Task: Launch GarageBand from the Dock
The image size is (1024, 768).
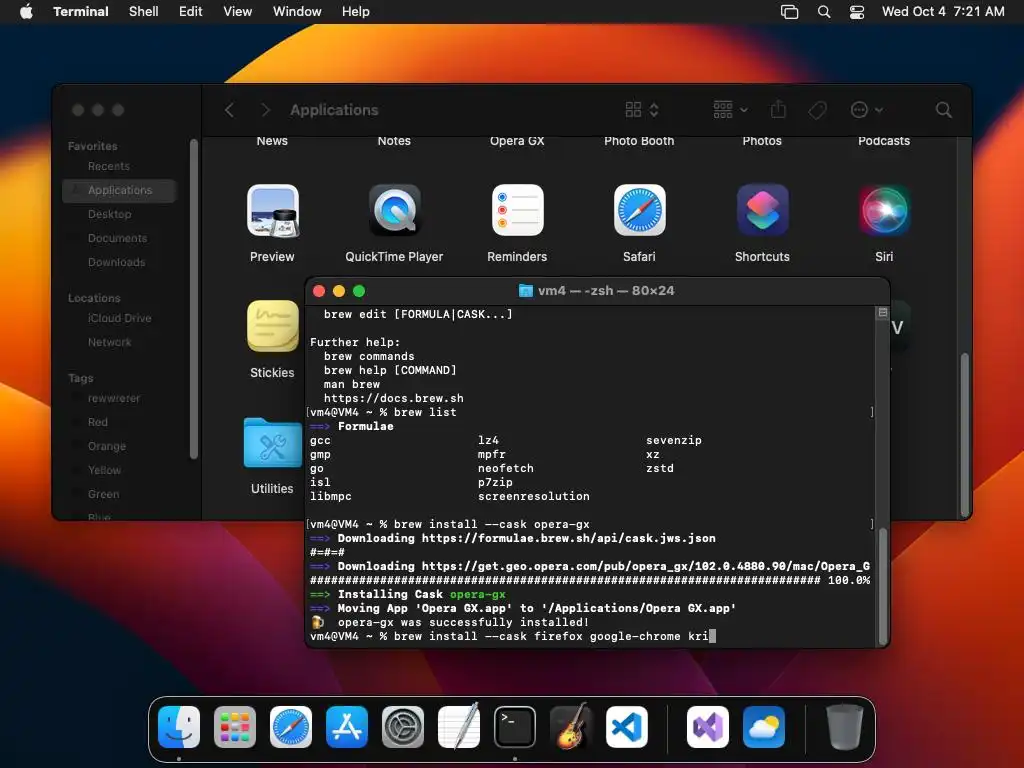Action: pyautogui.click(x=571, y=726)
